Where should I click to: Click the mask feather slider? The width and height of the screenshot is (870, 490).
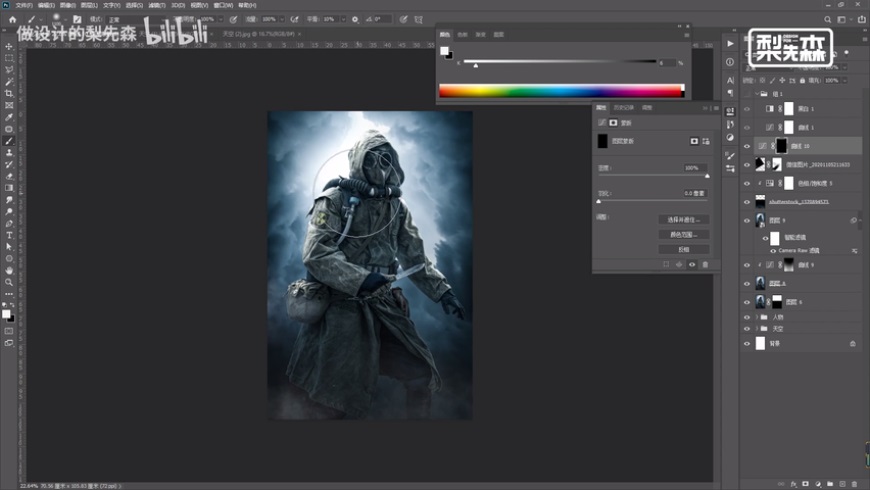click(652, 201)
